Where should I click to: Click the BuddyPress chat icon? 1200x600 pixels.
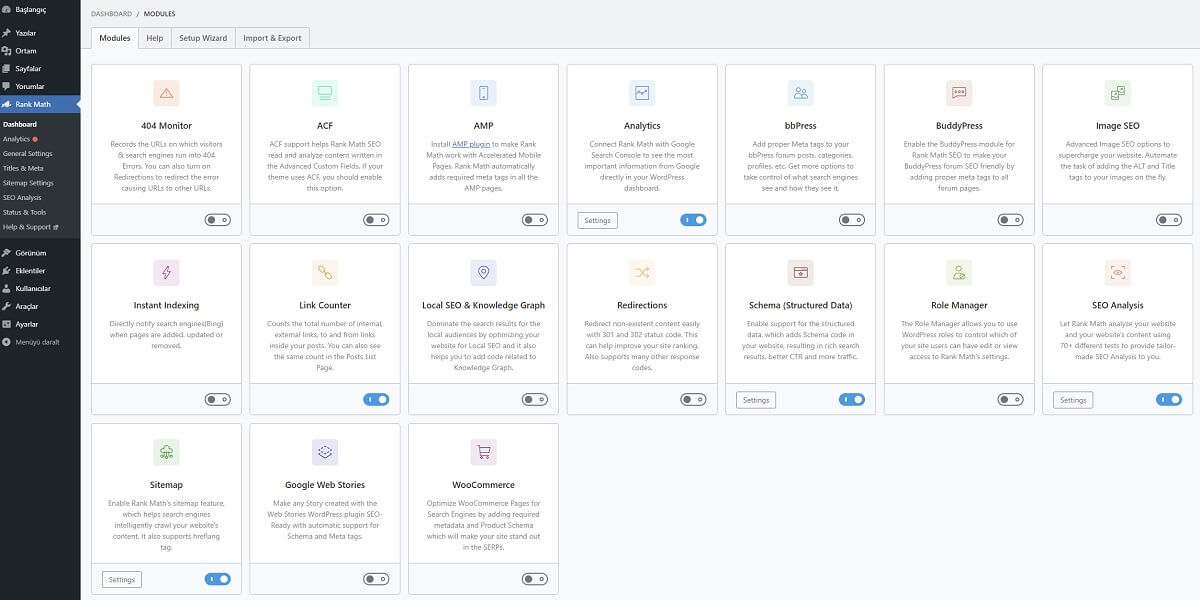click(x=959, y=93)
